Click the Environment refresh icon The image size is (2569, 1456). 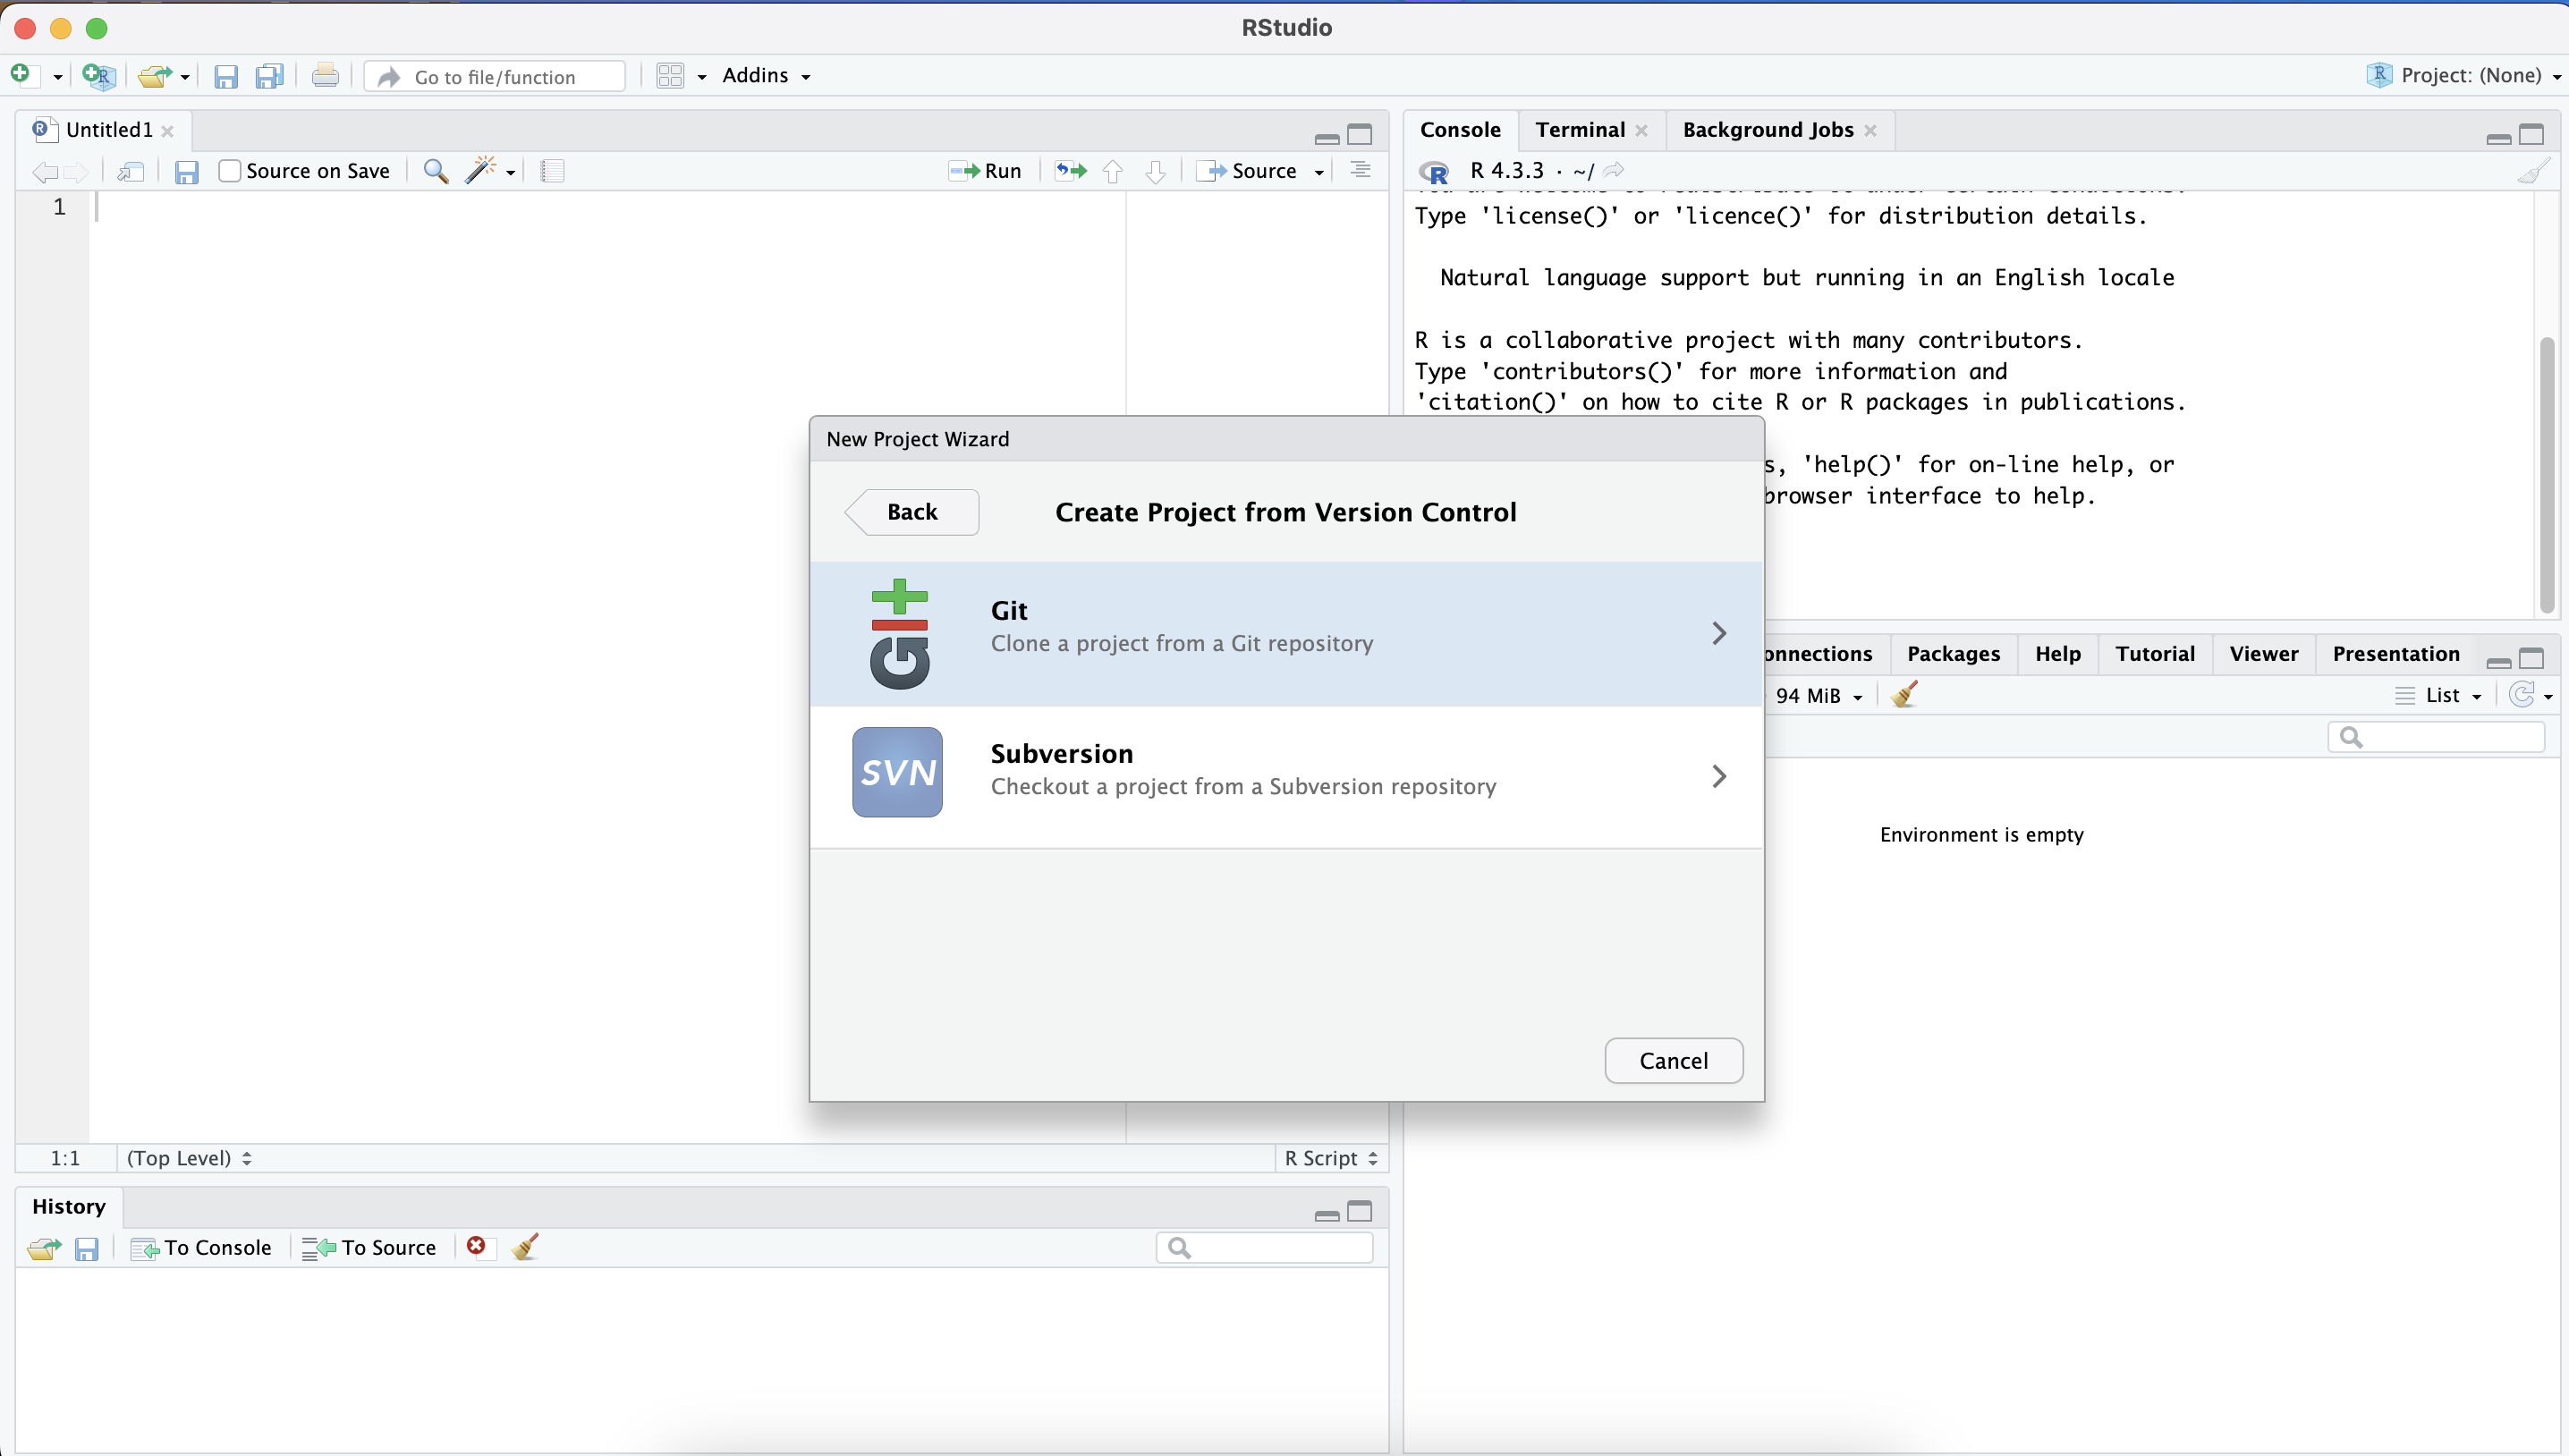click(x=2522, y=695)
